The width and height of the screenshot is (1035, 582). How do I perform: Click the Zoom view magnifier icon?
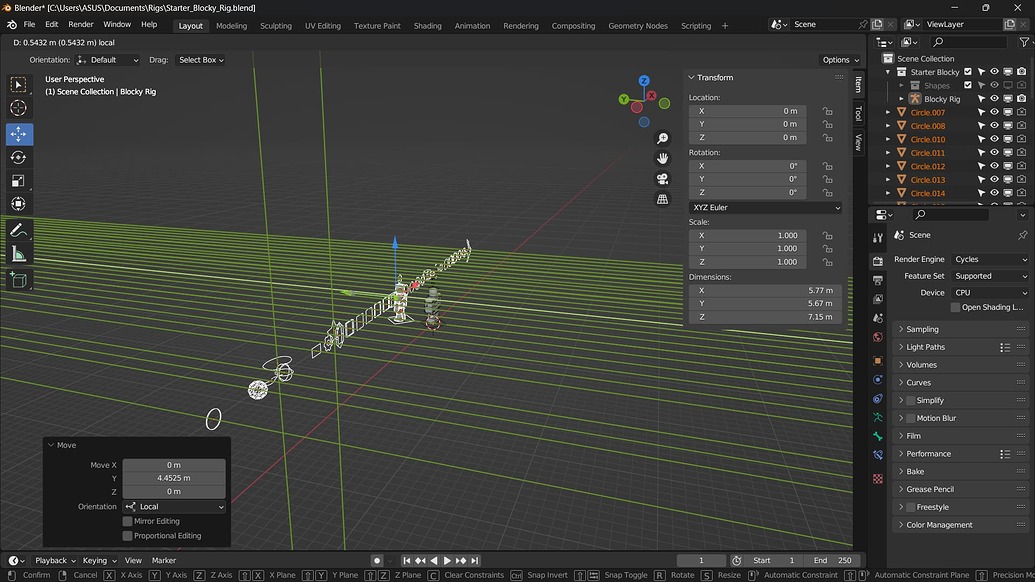point(662,138)
